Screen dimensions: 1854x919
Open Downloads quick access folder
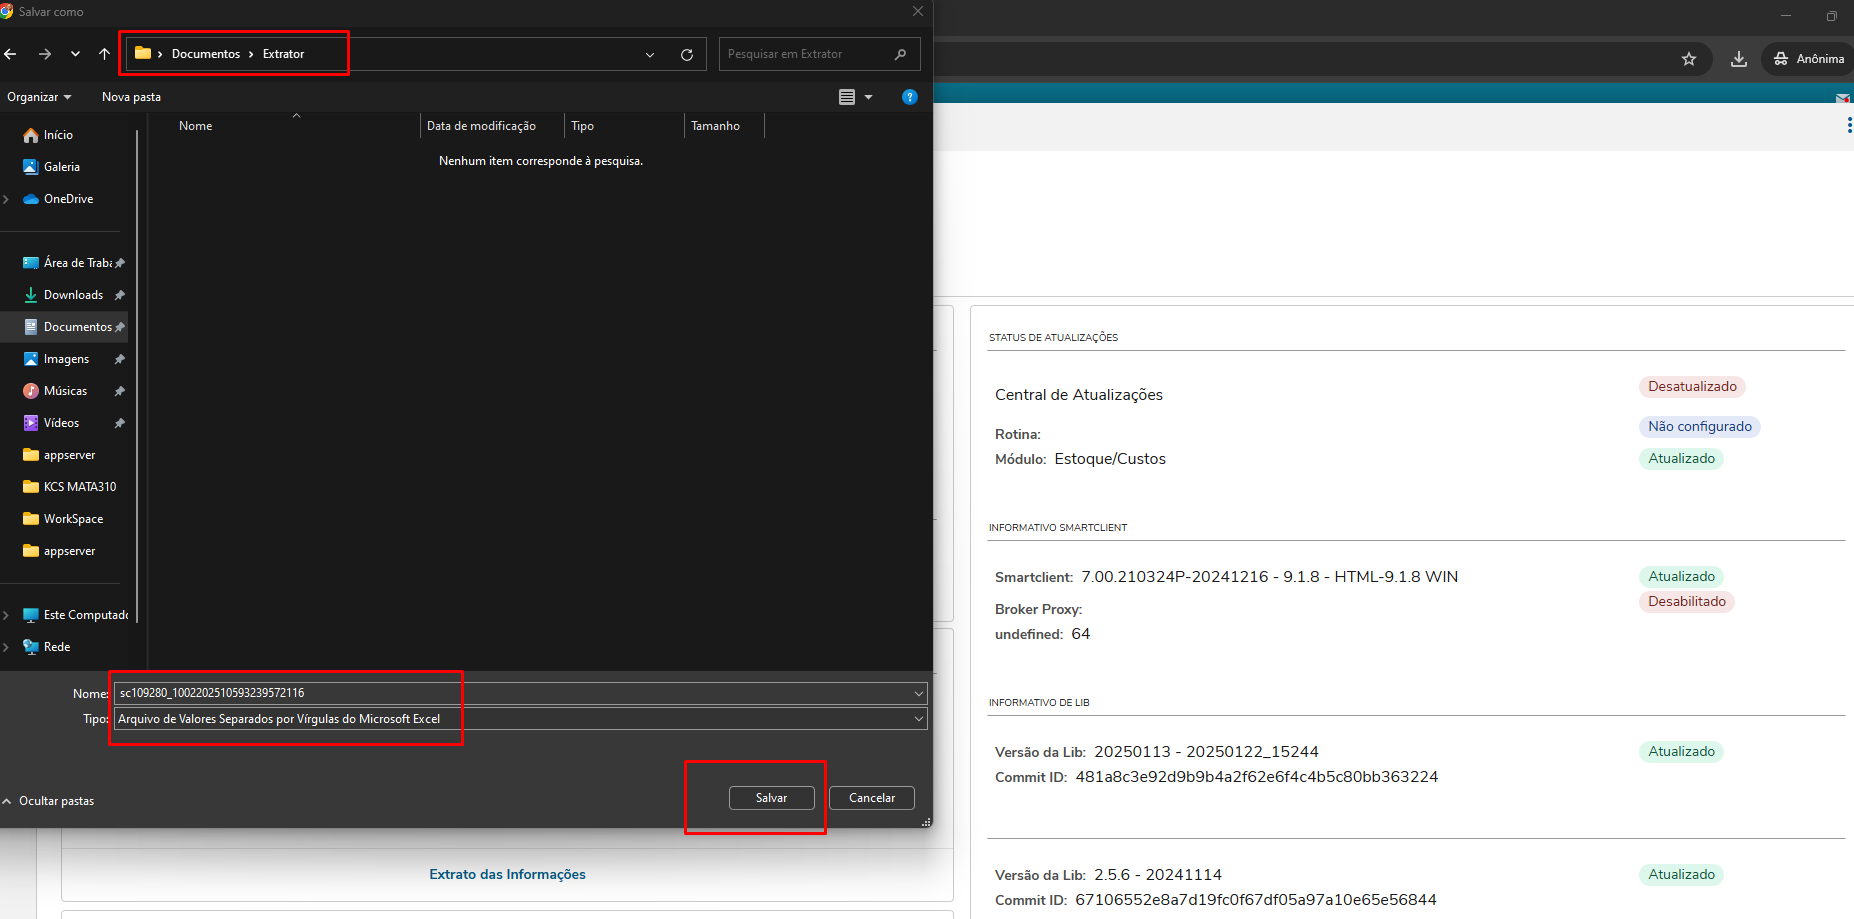coord(73,295)
